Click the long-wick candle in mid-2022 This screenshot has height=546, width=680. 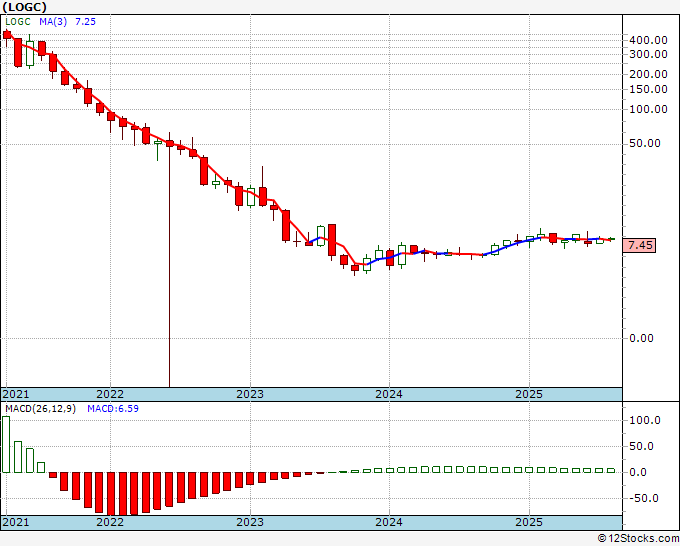coord(170,260)
